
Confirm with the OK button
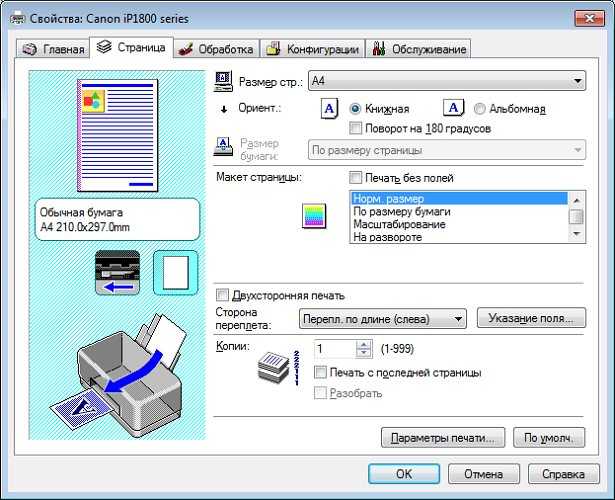click(x=404, y=474)
